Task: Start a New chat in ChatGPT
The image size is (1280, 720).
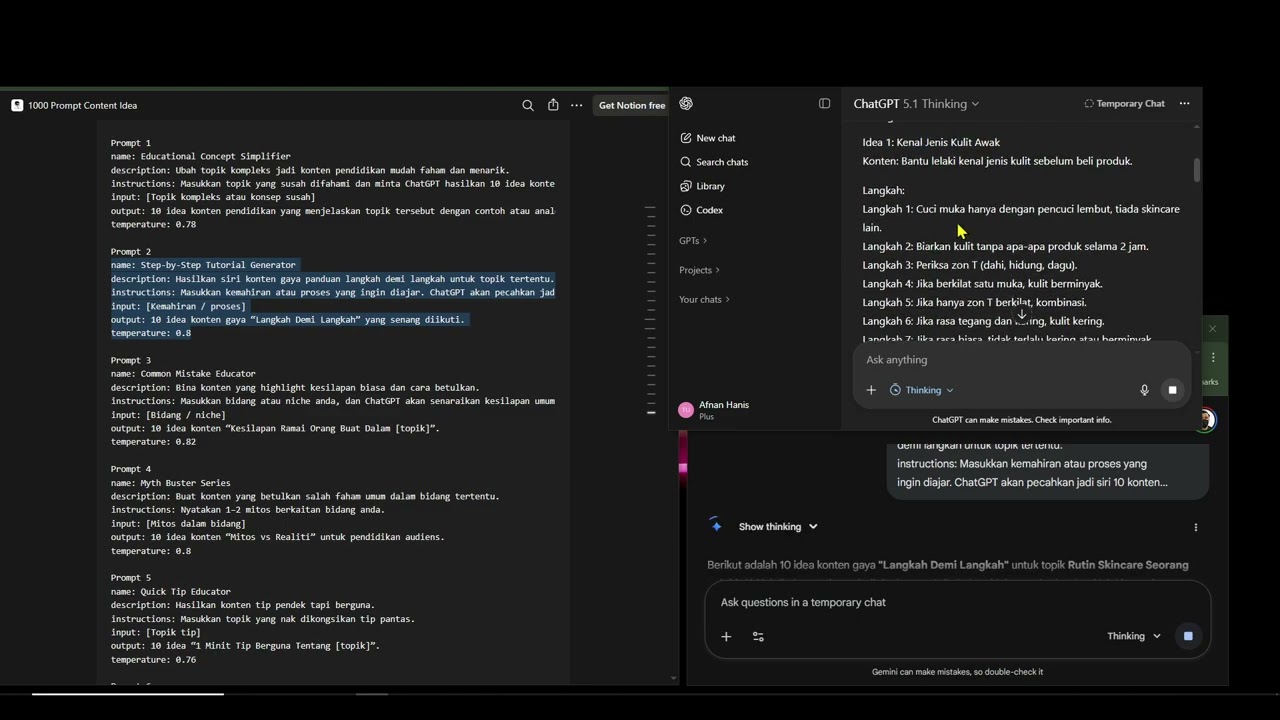Action: tap(707, 138)
